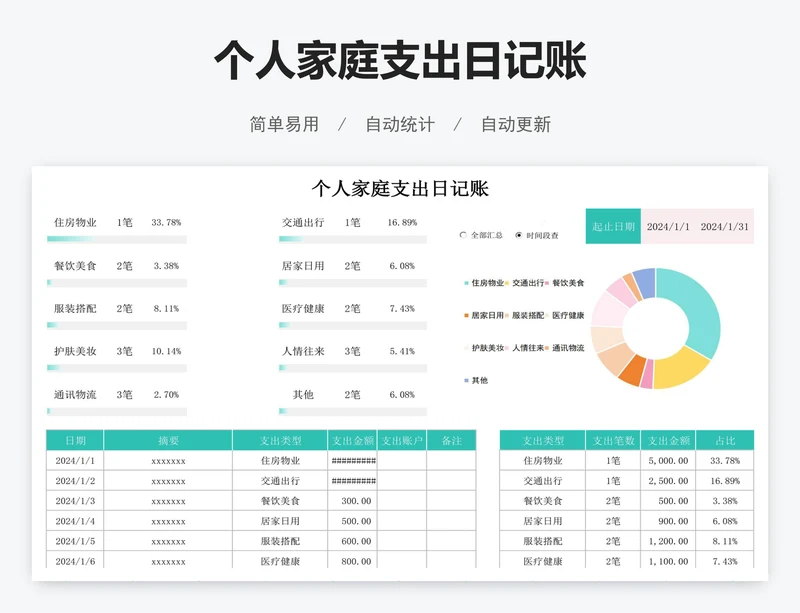
Task: Click the dark orange donut chart slice
Action: coord(631,370)
